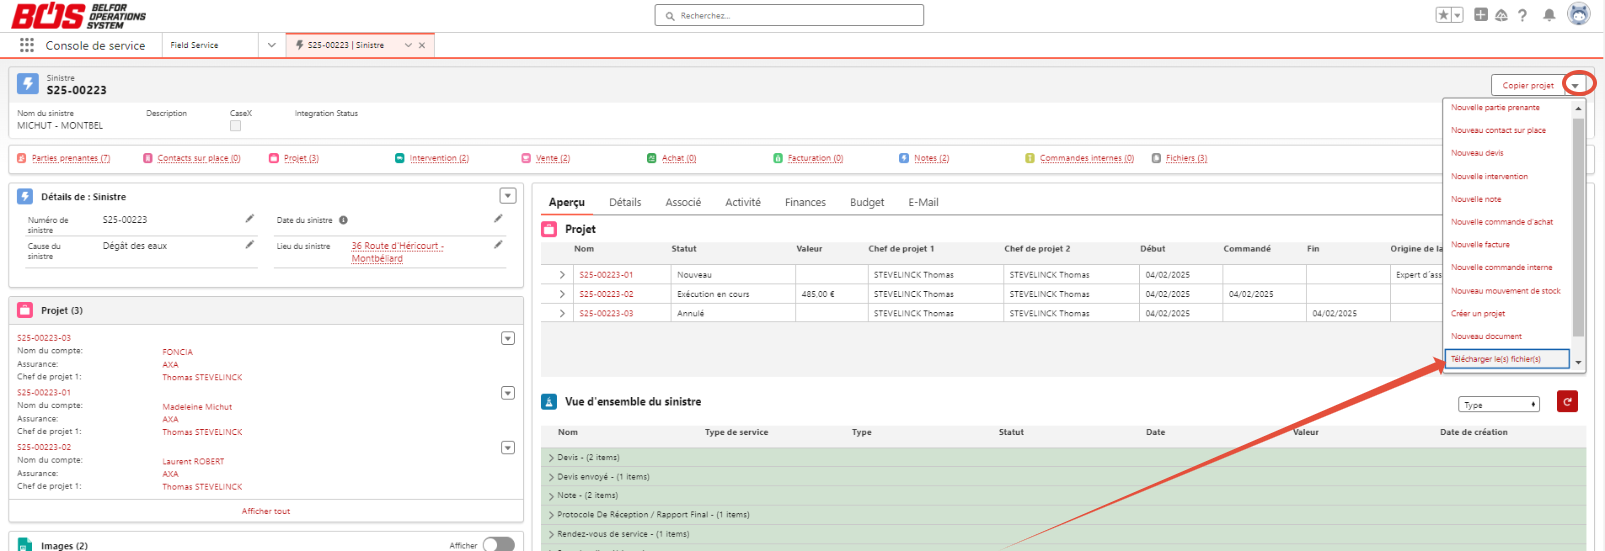1605x551 pixels.
Task: Switch to the Finances tab
Action: pos(805,202)
